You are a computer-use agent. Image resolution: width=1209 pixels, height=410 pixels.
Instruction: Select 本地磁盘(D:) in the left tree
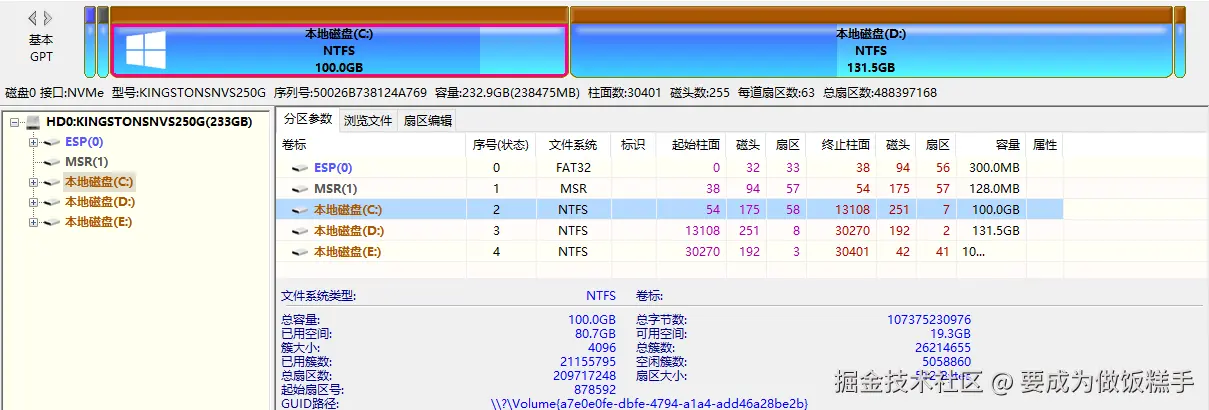[x=99, y=202]
